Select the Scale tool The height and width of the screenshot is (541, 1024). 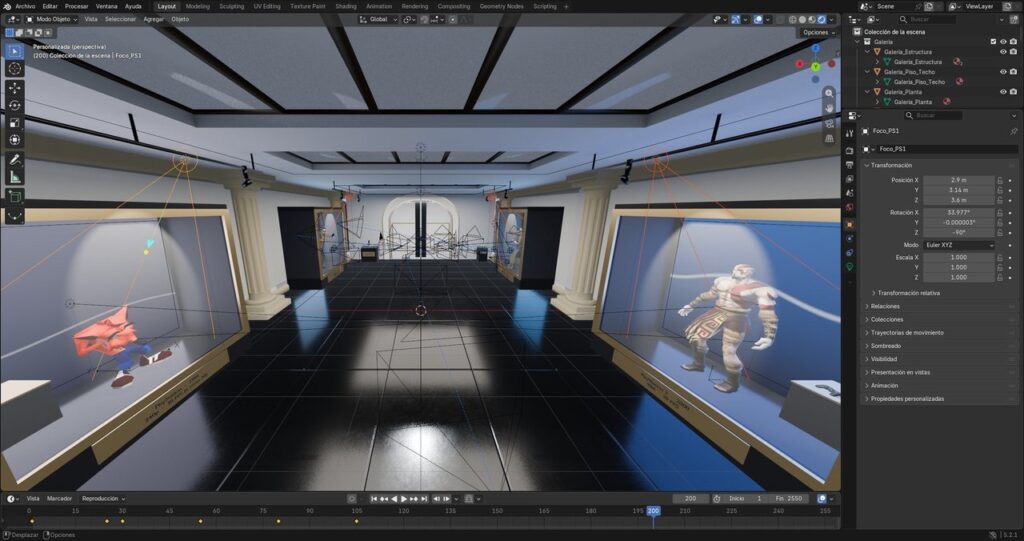click(x=14, y=123)
